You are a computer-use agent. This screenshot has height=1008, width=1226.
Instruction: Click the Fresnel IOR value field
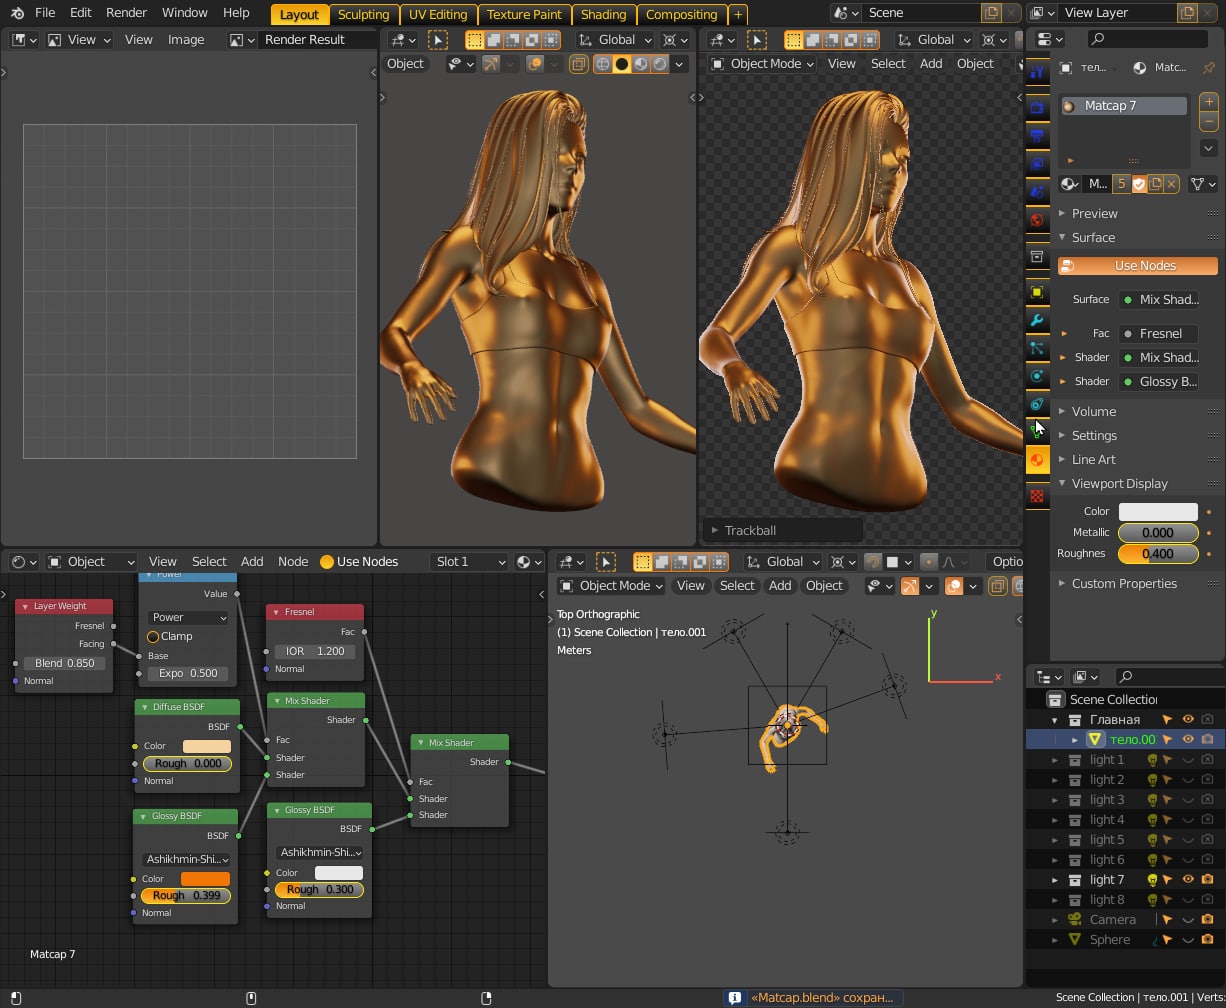click(x=314, y=651)
